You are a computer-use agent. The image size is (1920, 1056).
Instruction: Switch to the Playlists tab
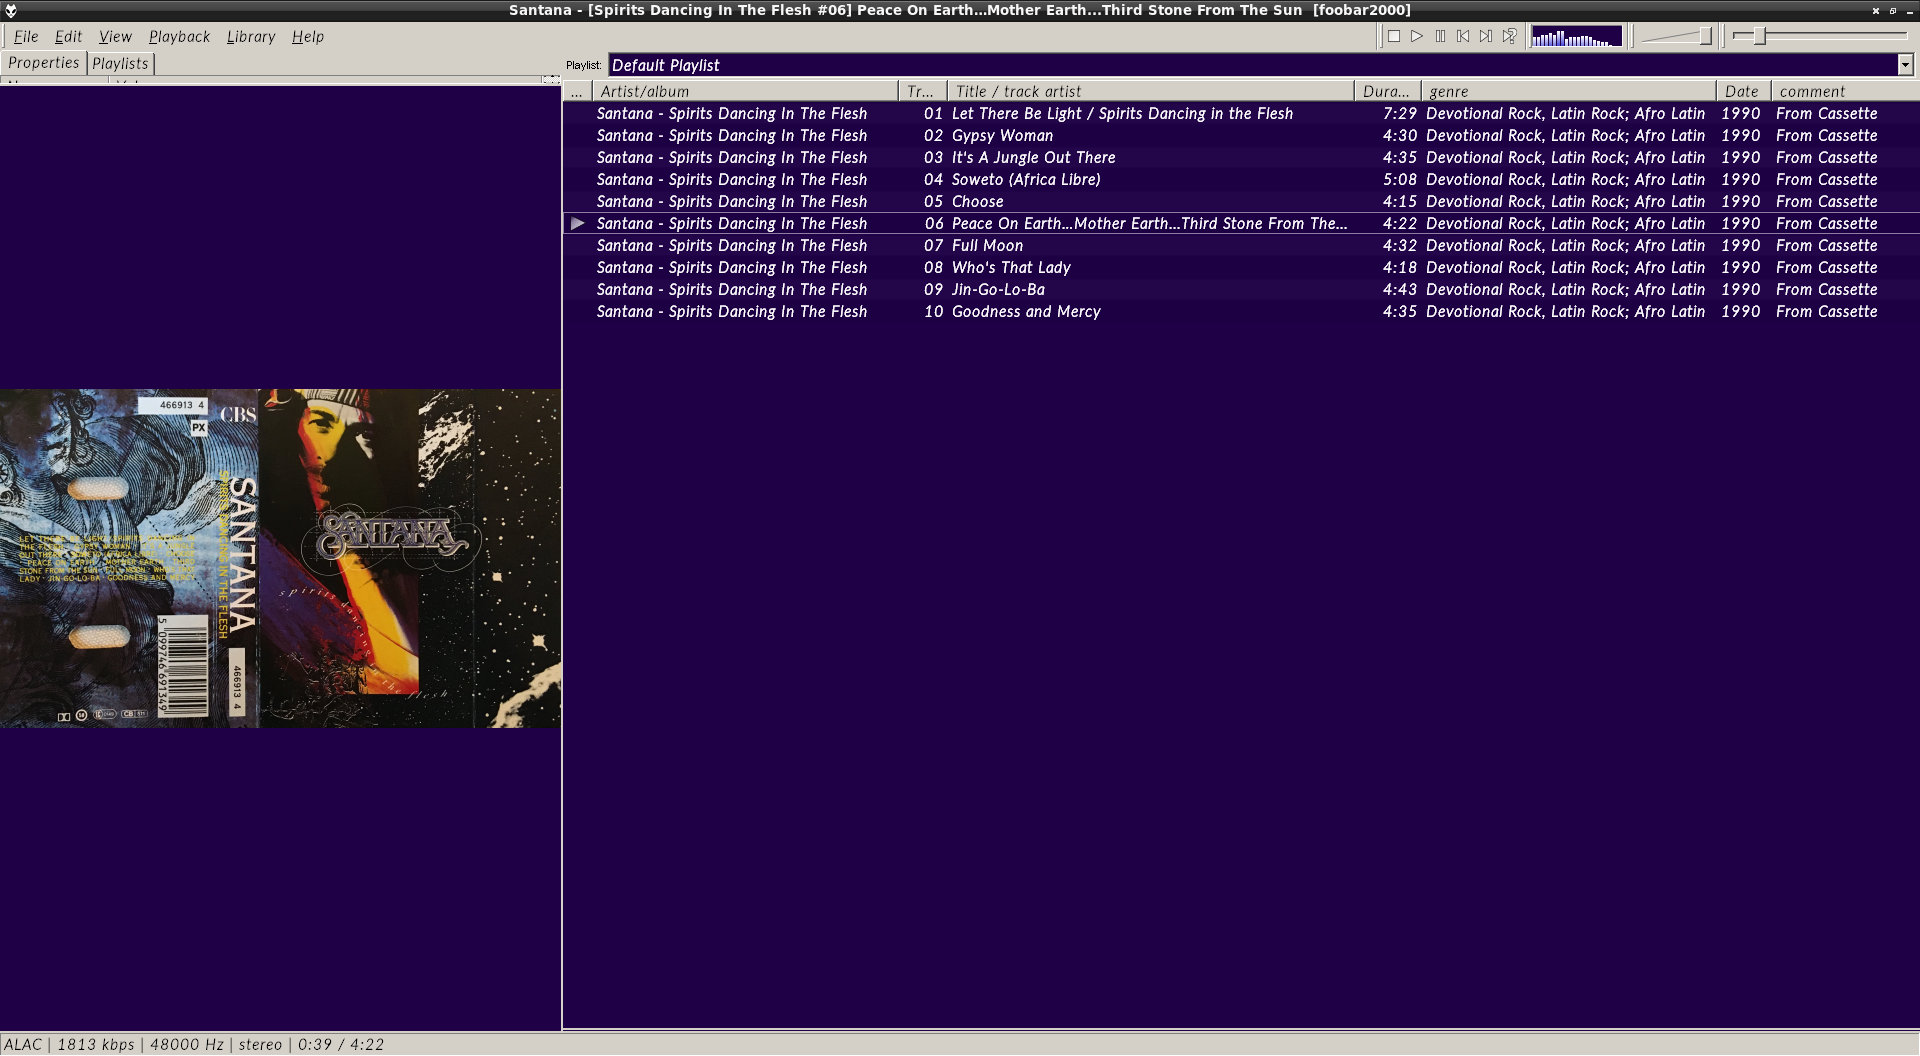(x=120, y=63)
